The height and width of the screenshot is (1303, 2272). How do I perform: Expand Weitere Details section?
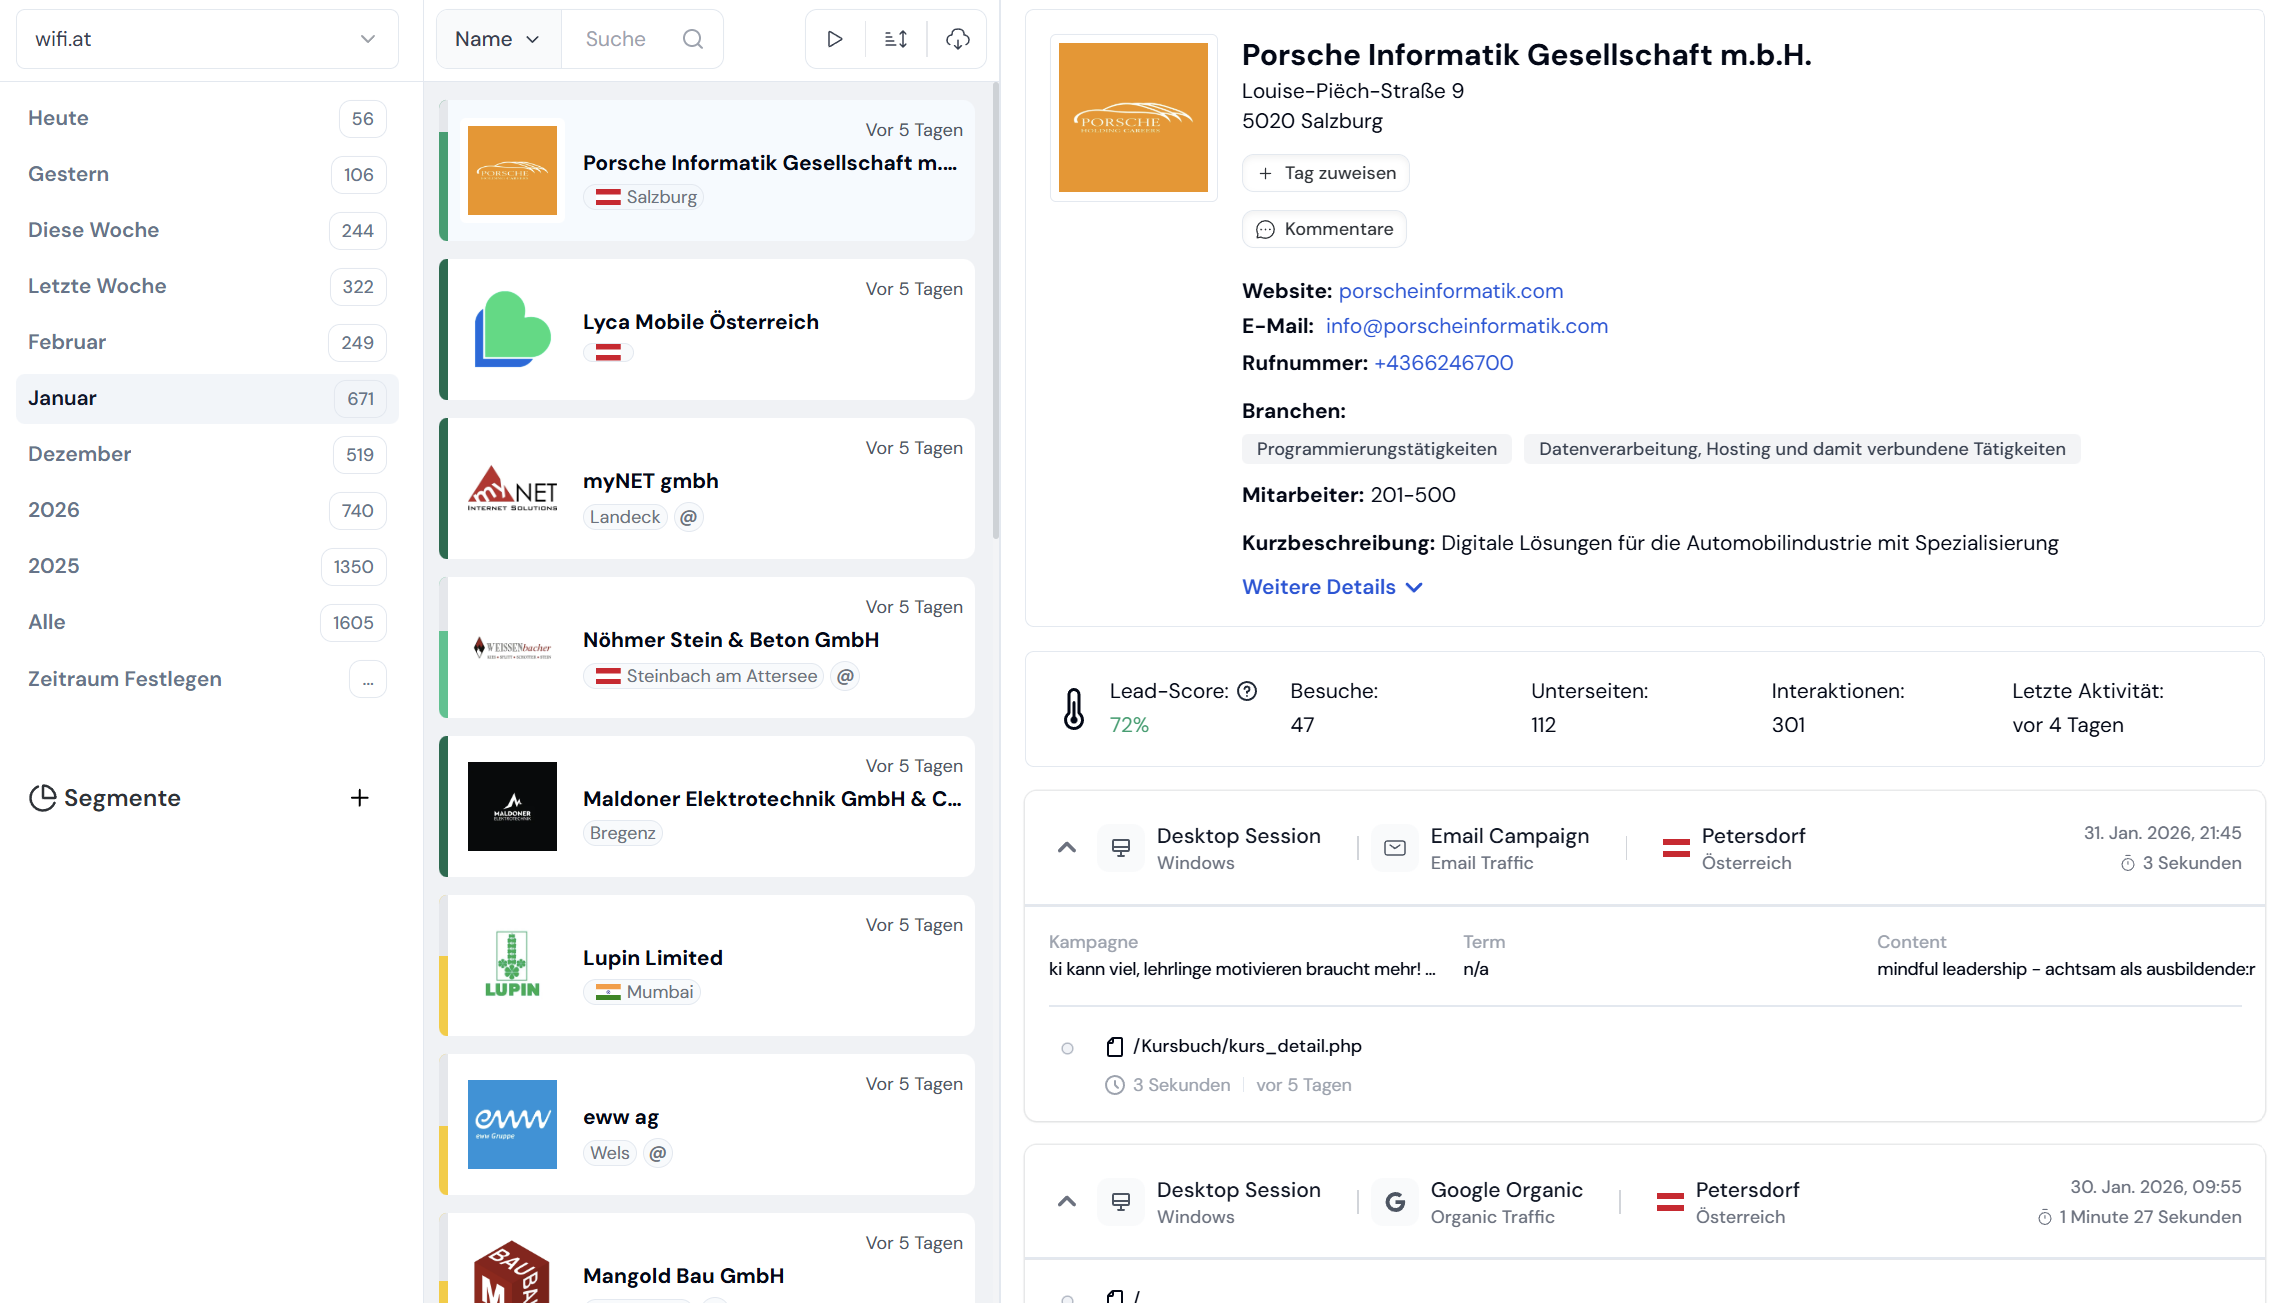click(x=1331, y=587)
